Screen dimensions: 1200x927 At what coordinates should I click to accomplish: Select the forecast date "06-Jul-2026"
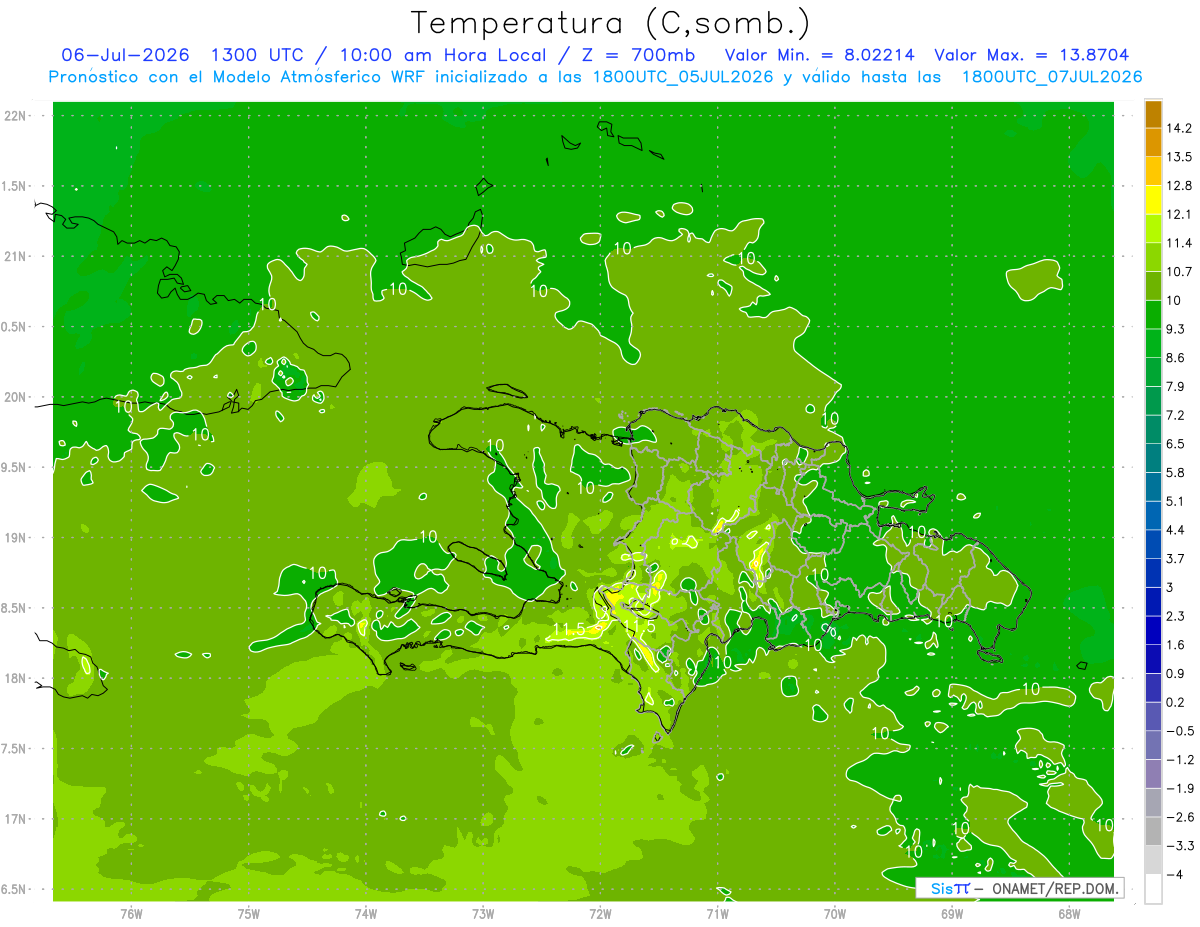pos(125,55)
